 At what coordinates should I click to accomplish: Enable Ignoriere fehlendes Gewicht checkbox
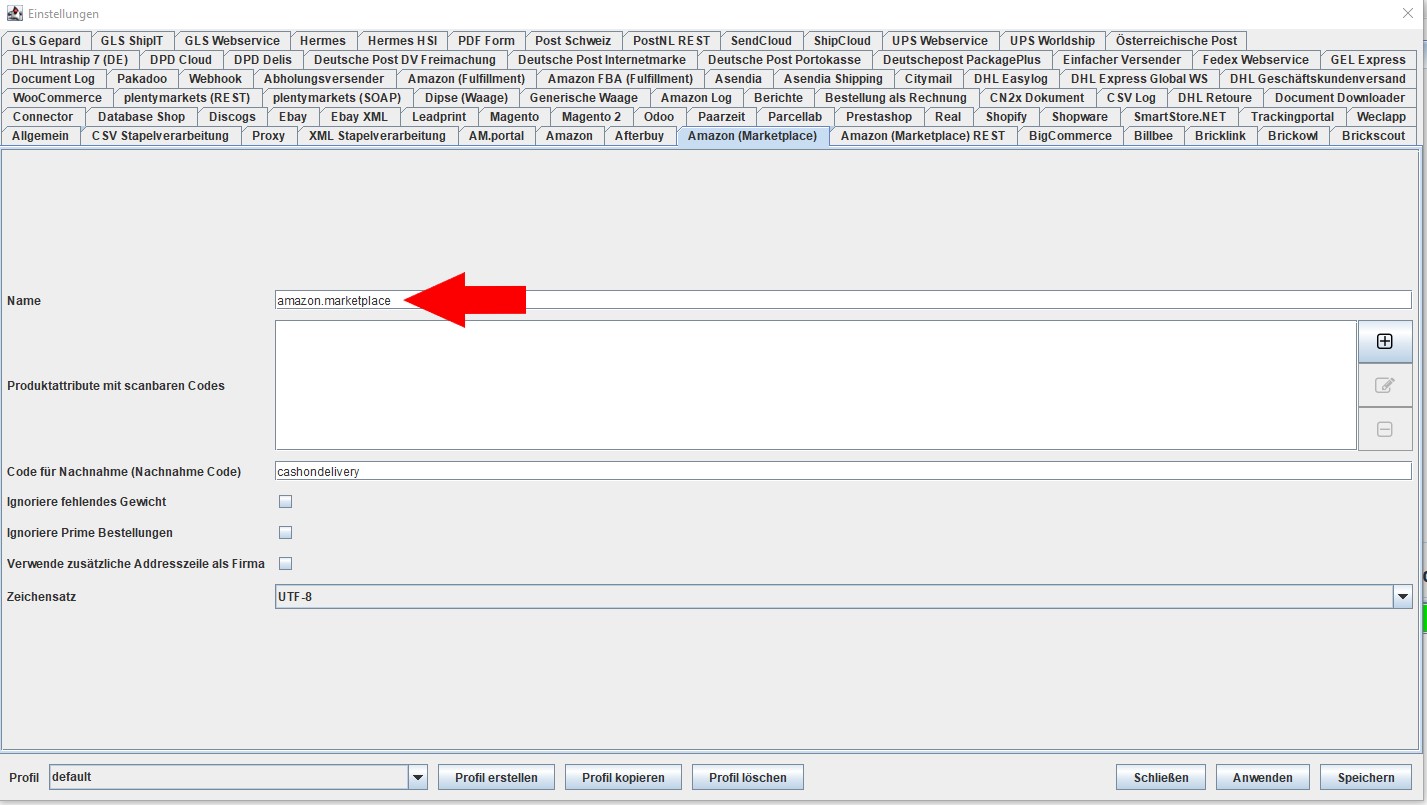click(285, 502)
